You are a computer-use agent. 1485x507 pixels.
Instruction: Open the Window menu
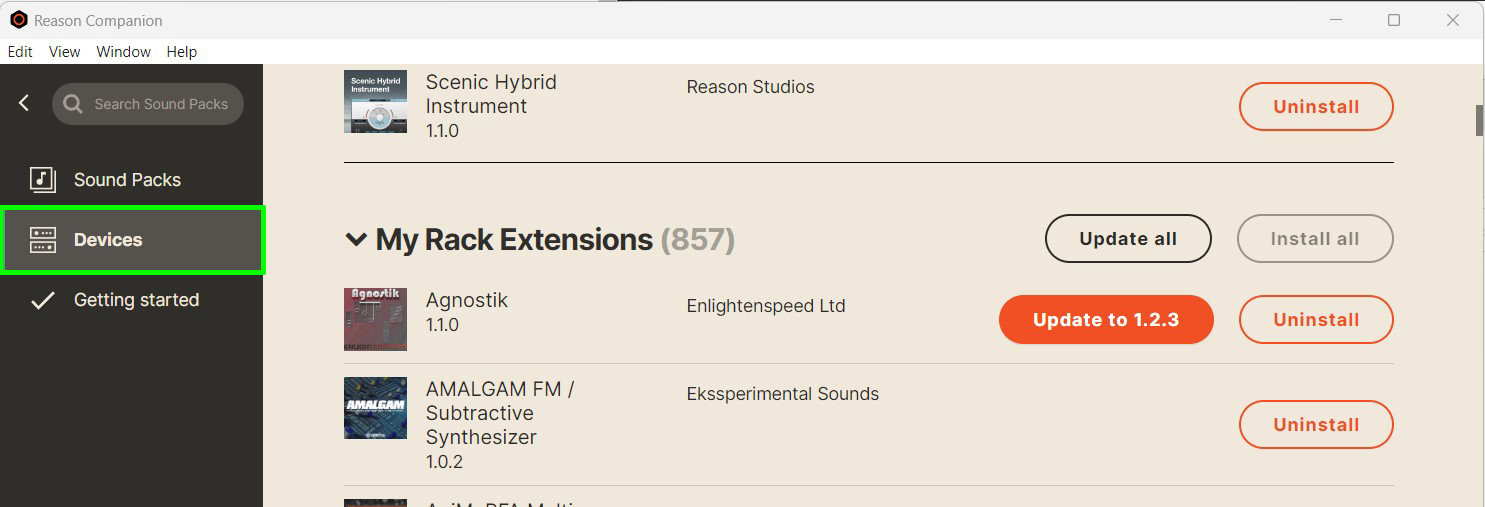coord(124,52)
